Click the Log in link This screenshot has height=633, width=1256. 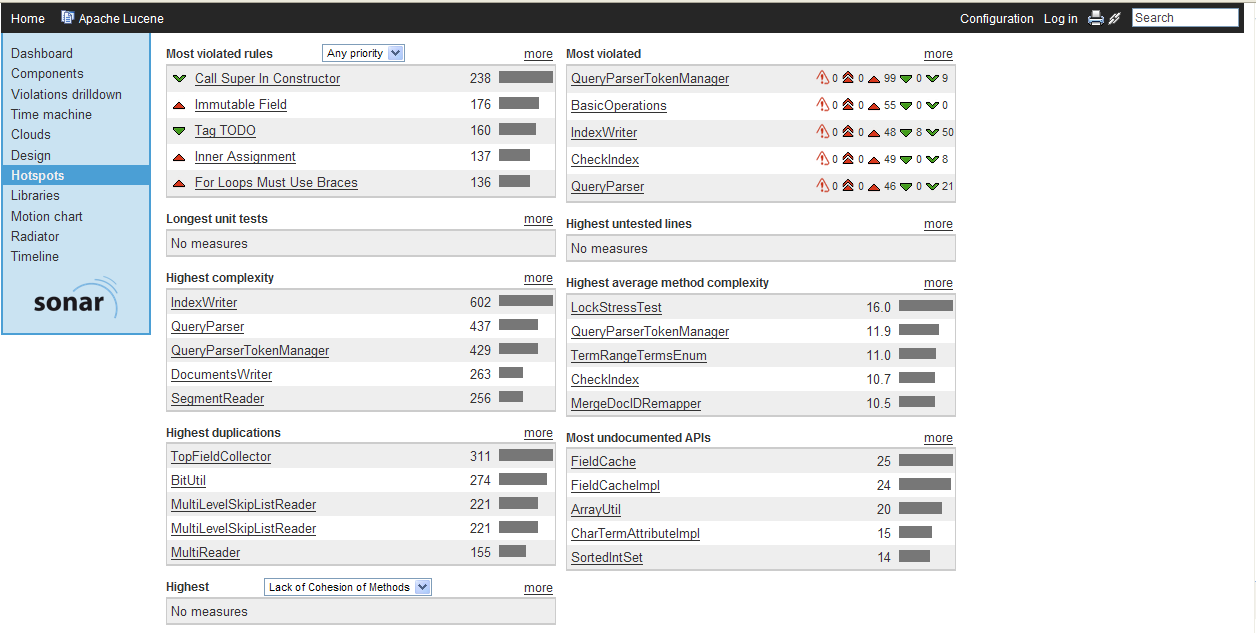click(1060, 19)
